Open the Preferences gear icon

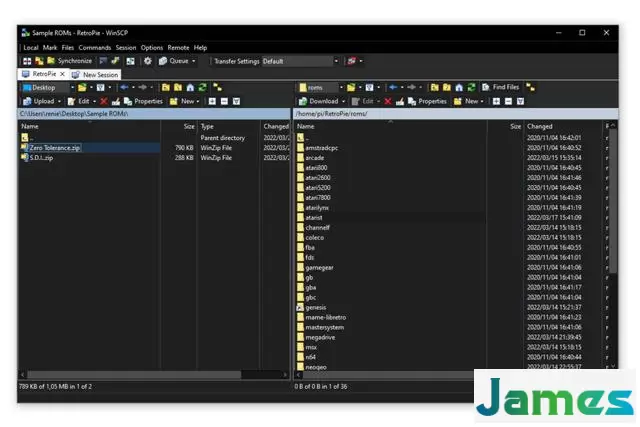pyautogui.click(x=148, y=61)
